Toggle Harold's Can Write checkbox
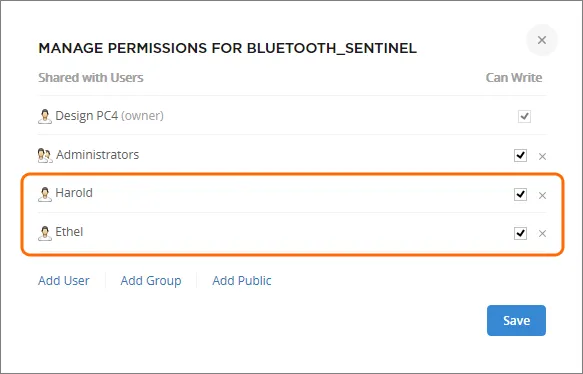Screen dimensions: 583x374 pyautogui.click(x=520, y=194)
